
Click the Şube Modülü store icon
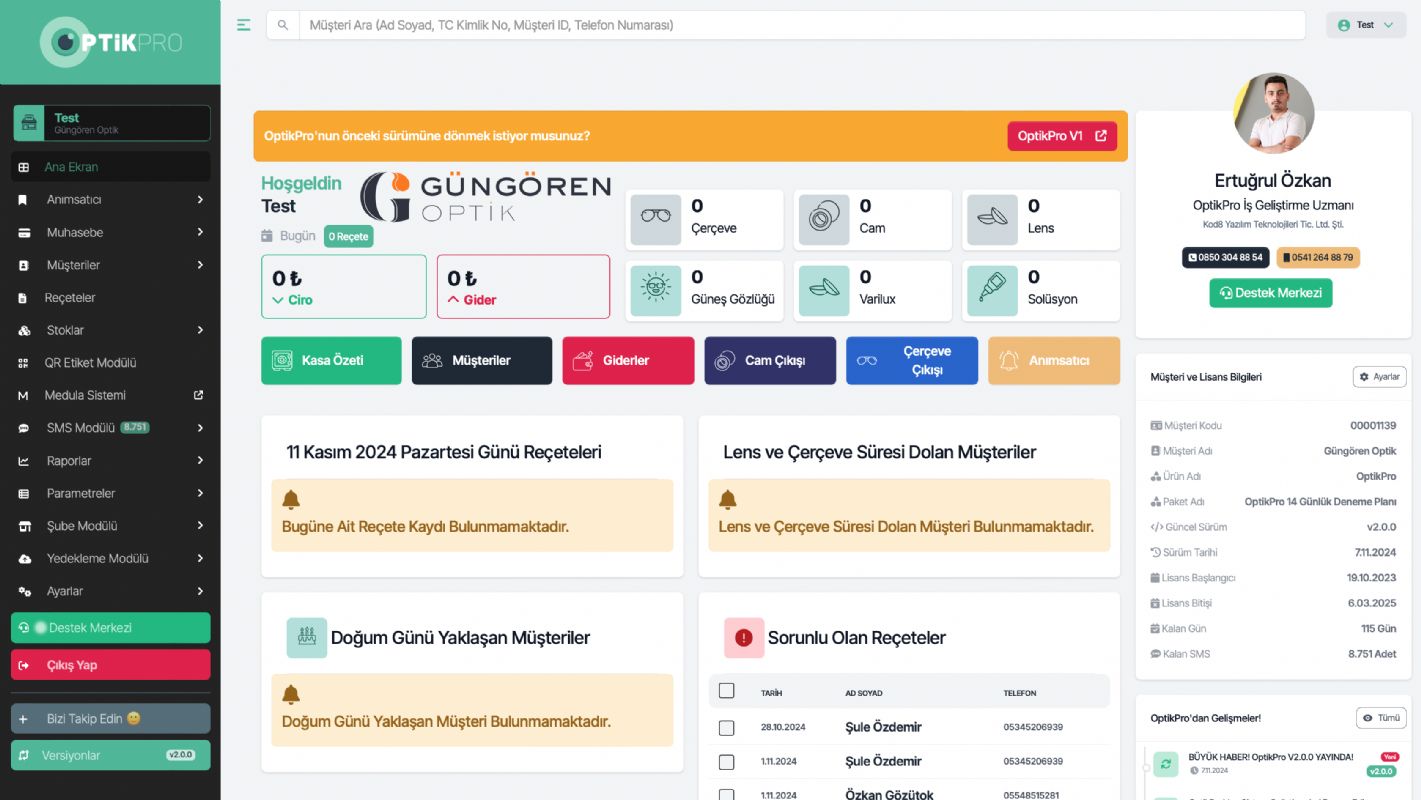(24, 526)
